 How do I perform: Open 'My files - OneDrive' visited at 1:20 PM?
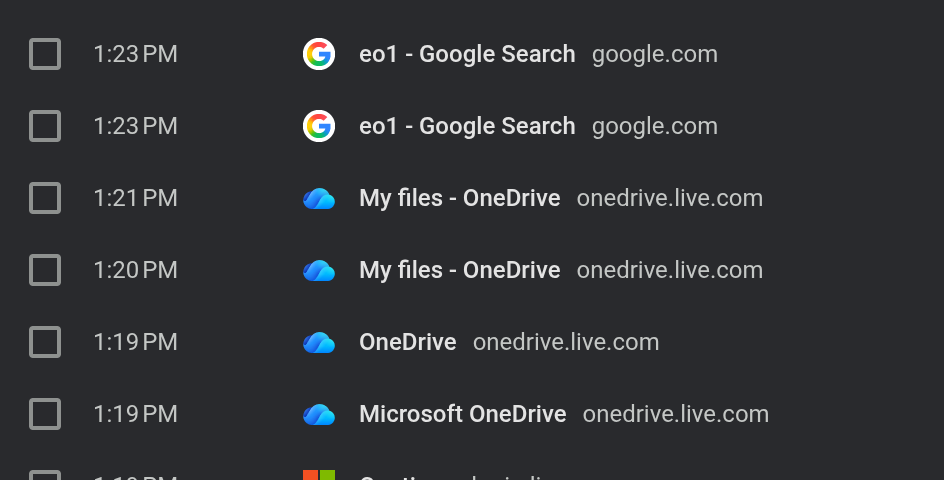pyautogui.click(x=459, y=270)
